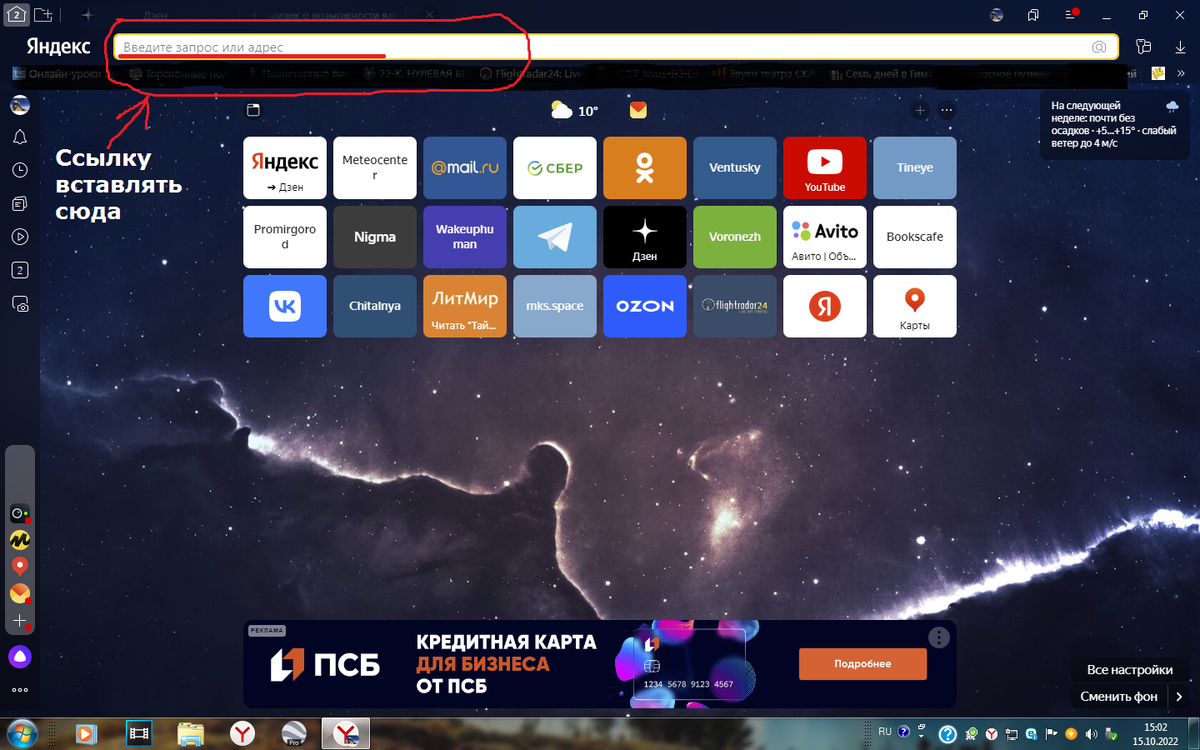The image size is (1200, 750).
Task: Click RU language indicator in tray
Action: 884,732
